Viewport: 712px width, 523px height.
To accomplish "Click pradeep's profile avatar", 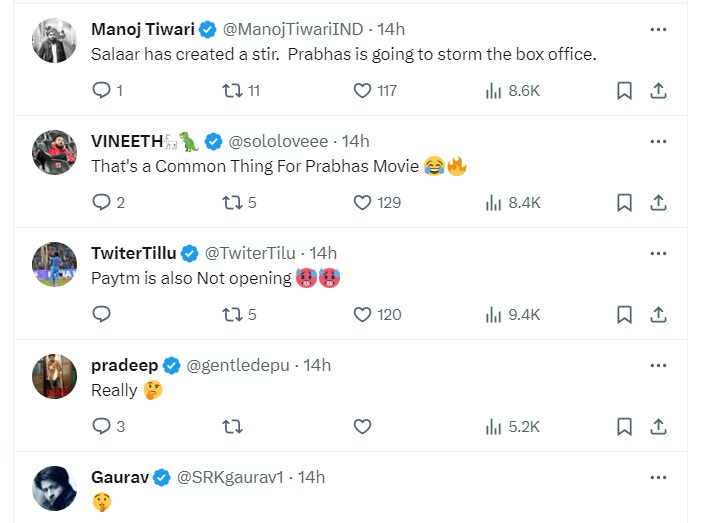I will 54,378.
